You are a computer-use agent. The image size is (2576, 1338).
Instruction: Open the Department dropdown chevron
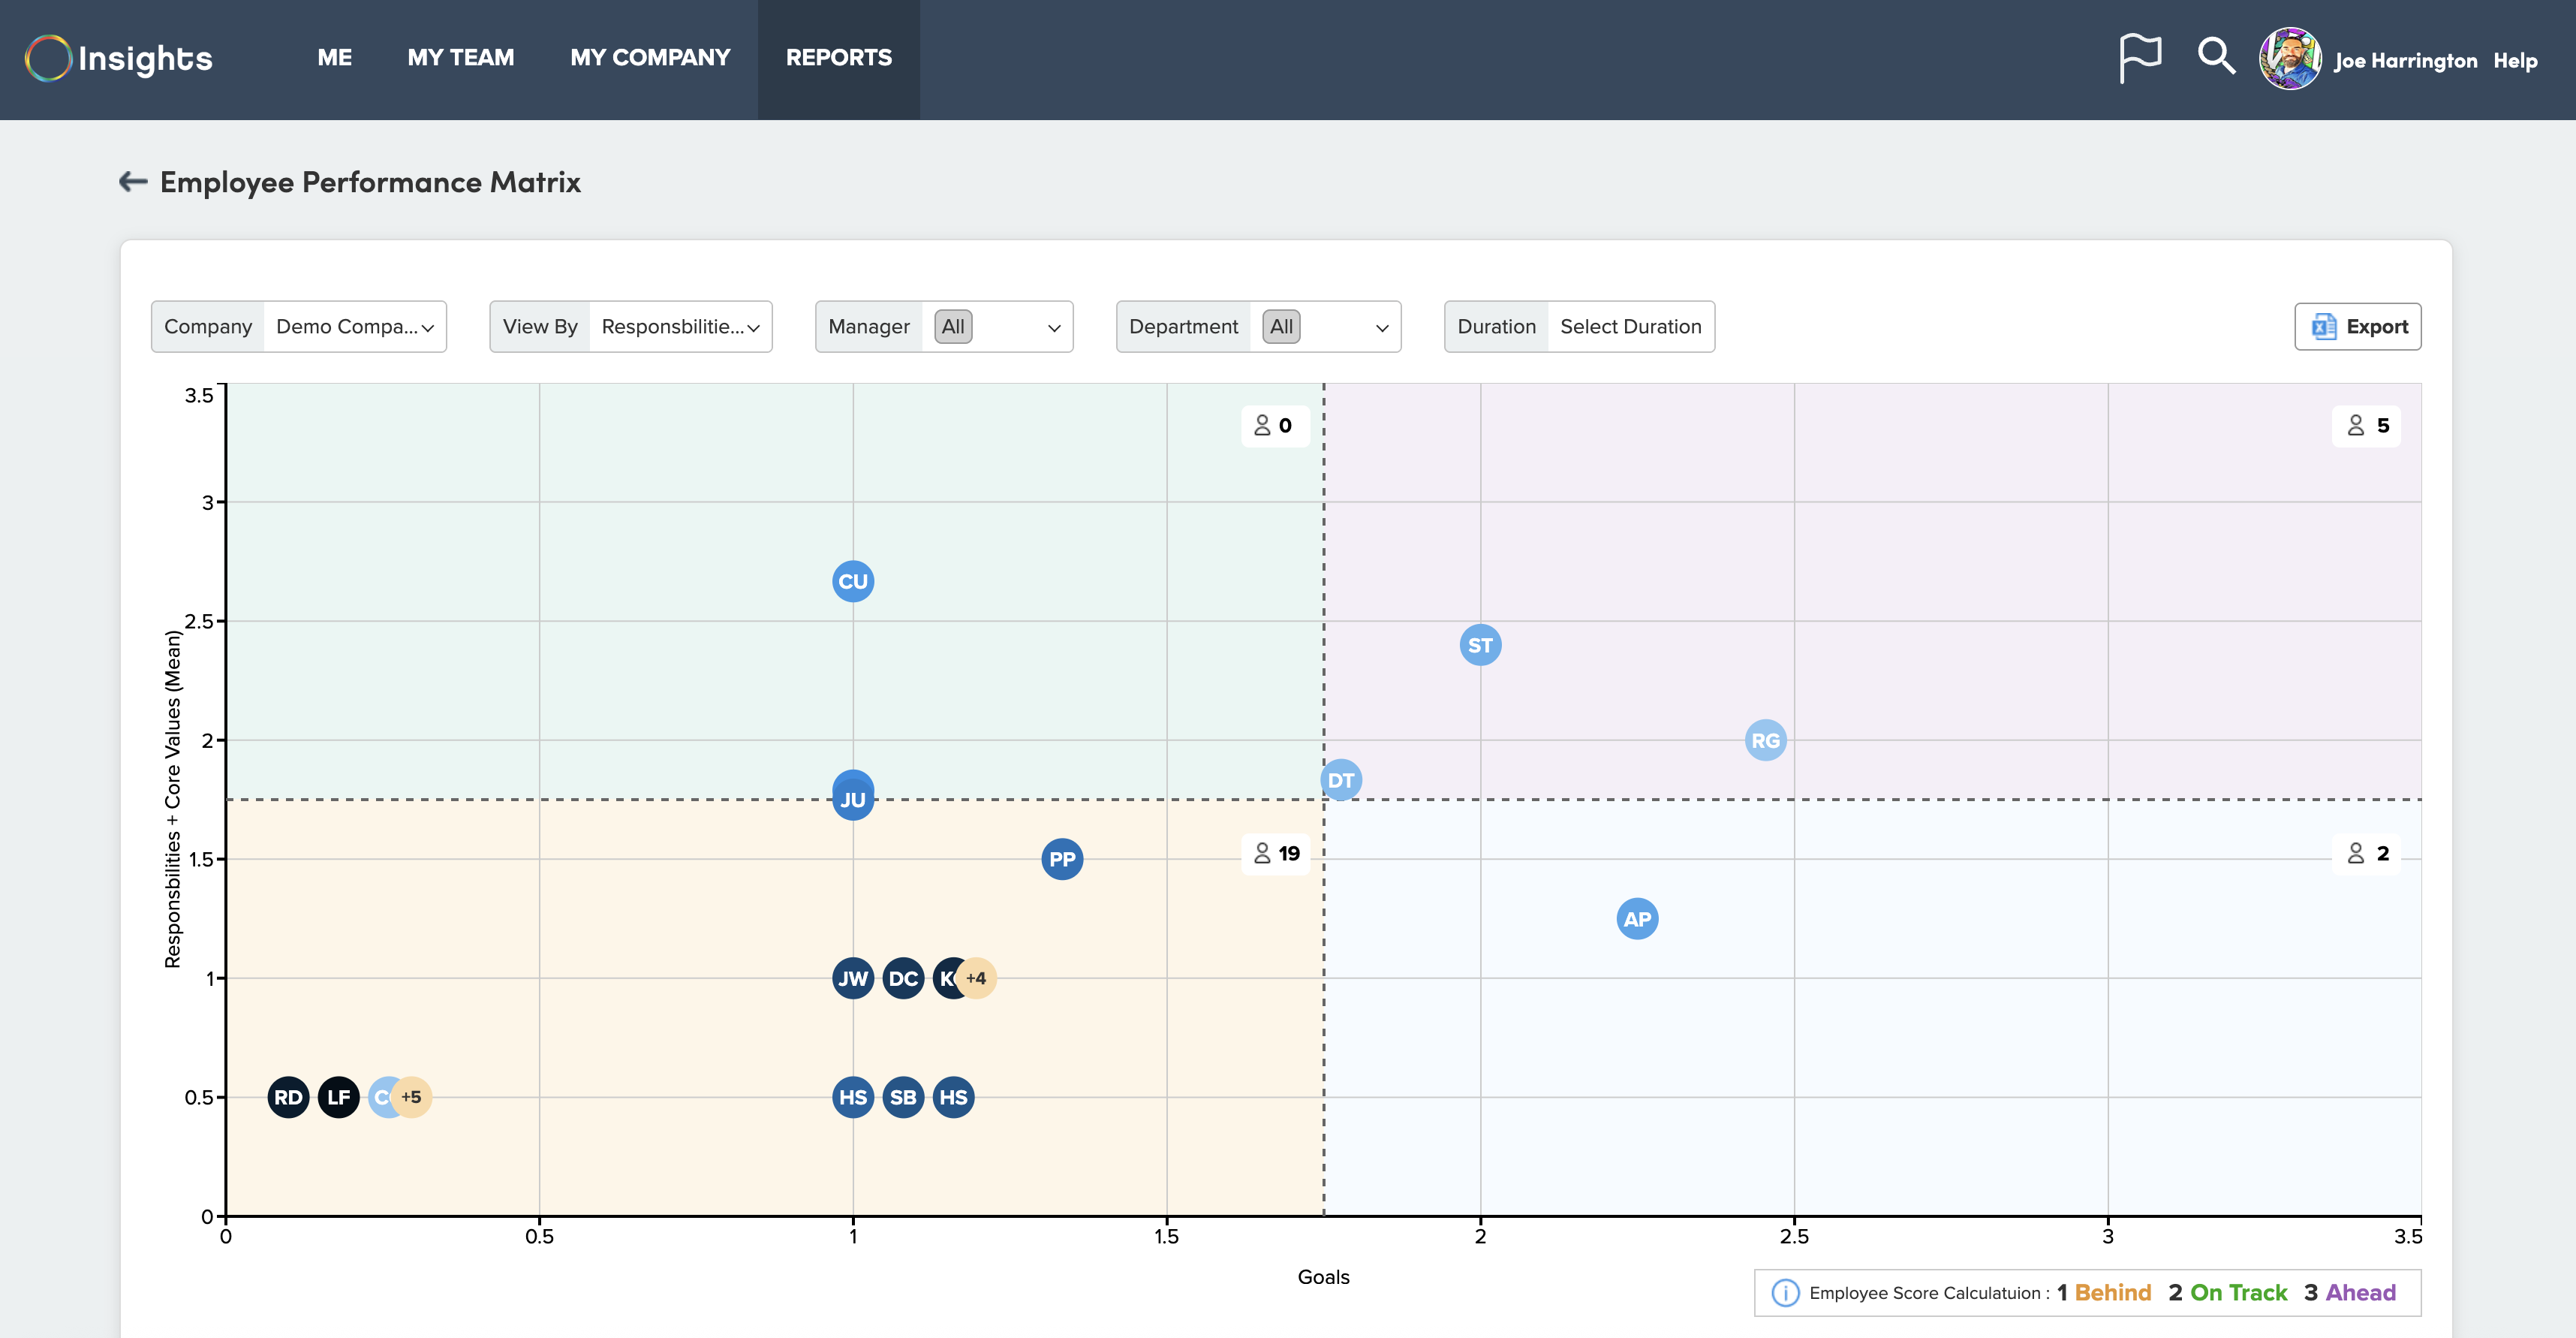pyautogui.click(x=1381, y=327)
